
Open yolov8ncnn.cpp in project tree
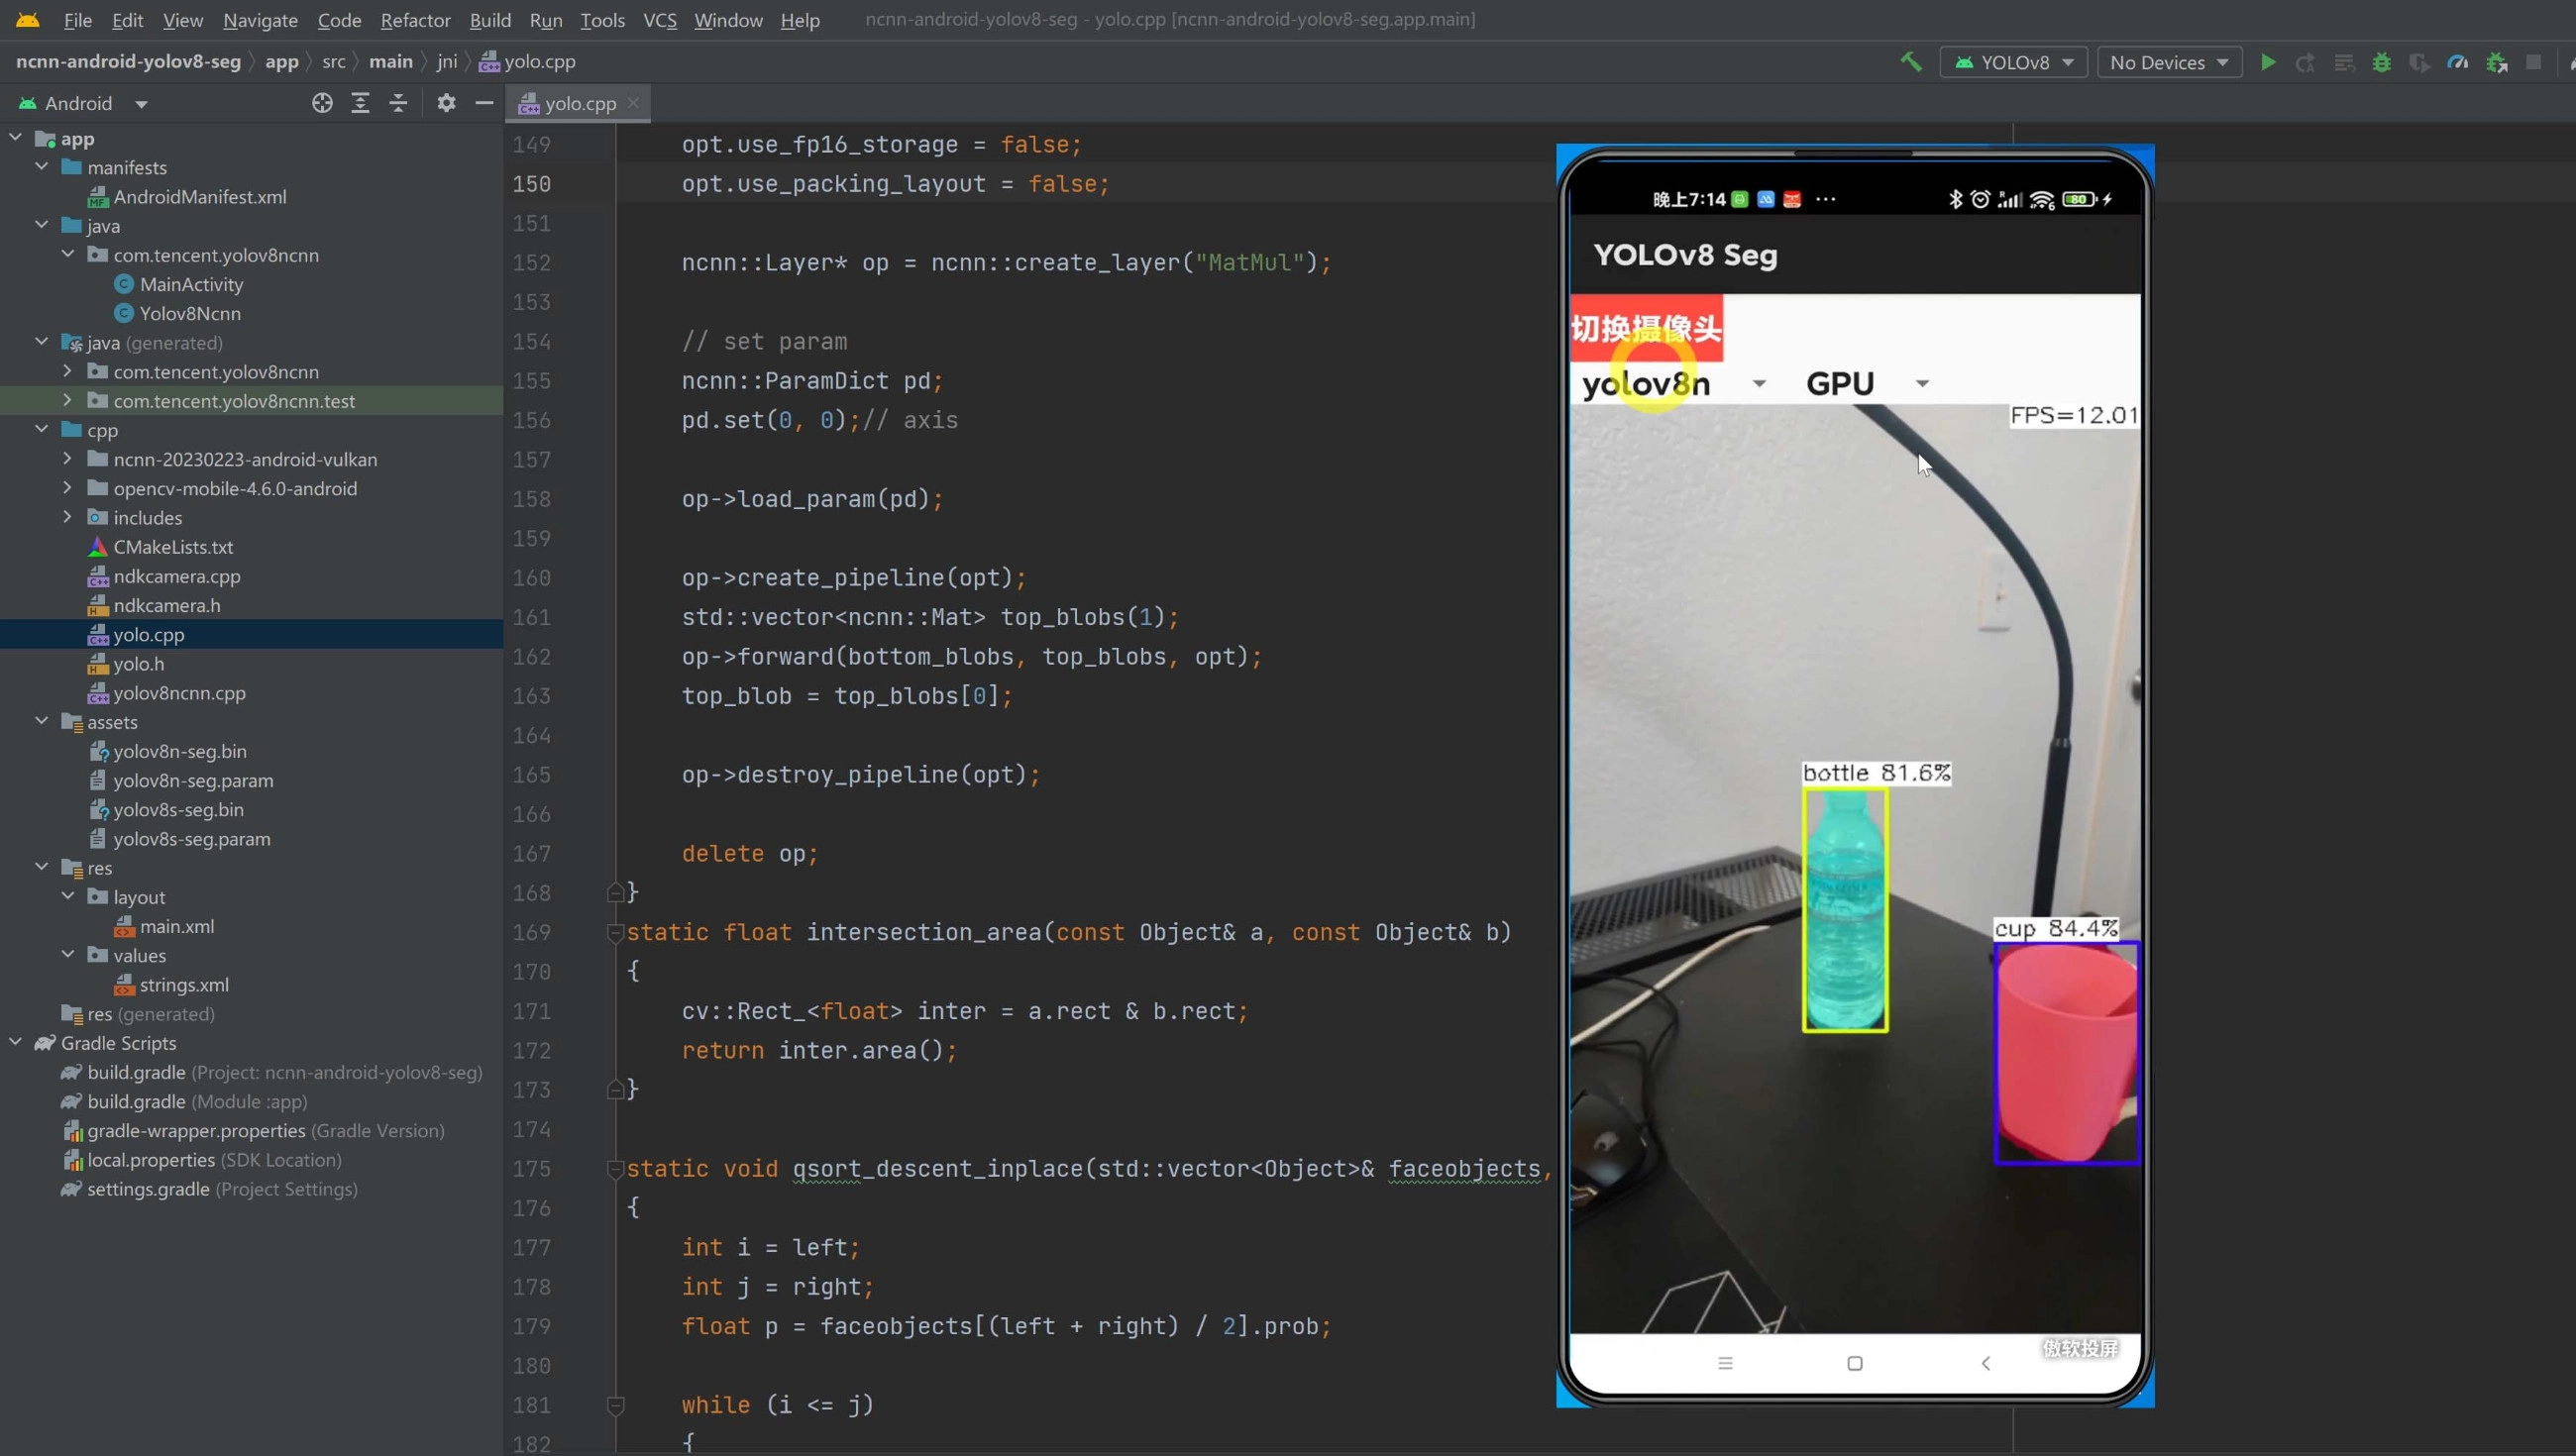coord(179,692)
